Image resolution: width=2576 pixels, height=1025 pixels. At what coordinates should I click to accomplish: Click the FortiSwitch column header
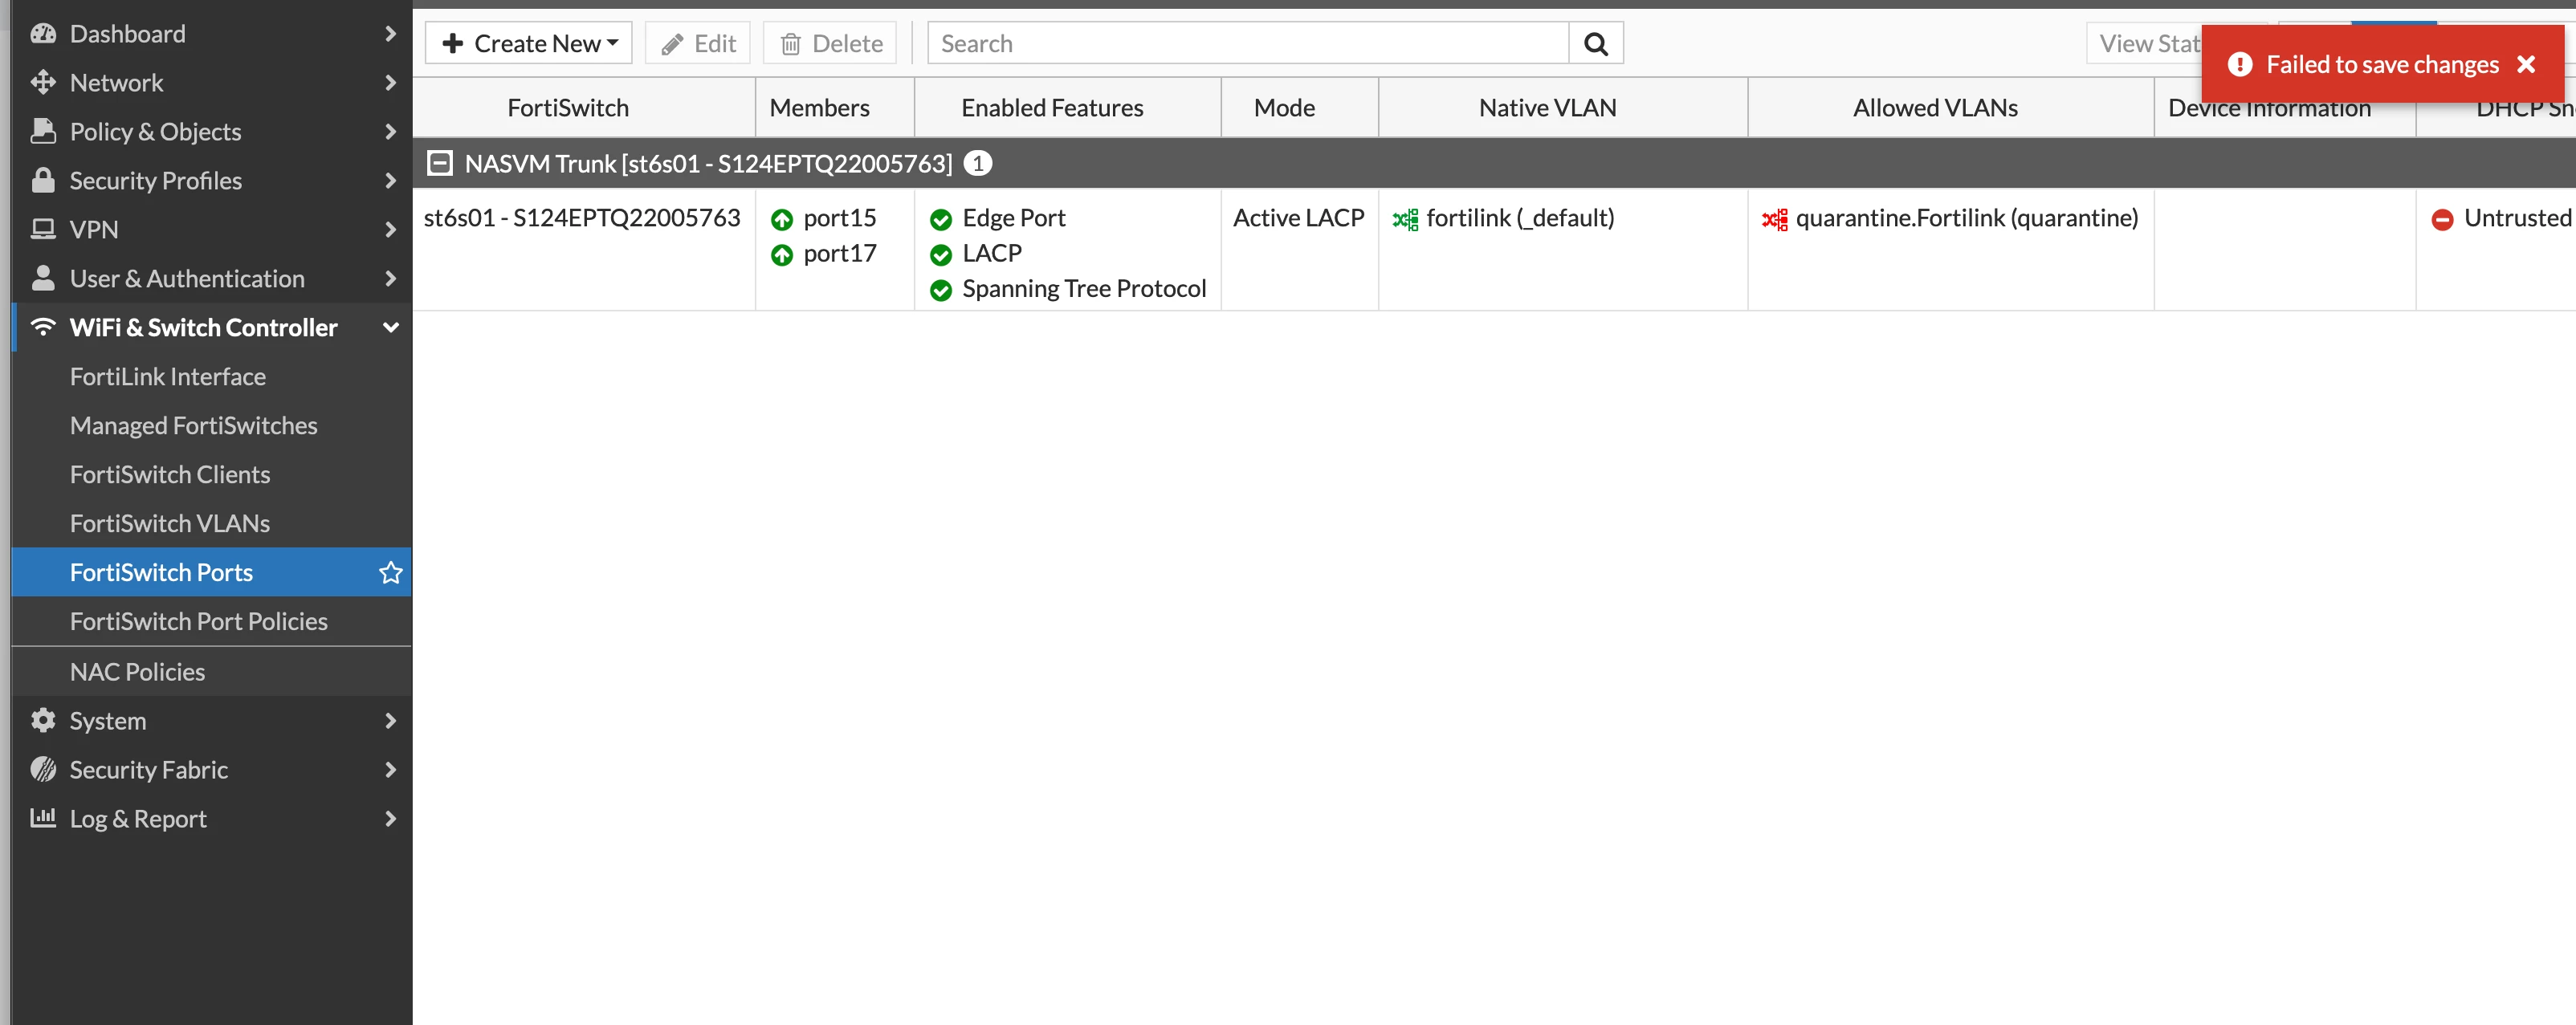584,108
